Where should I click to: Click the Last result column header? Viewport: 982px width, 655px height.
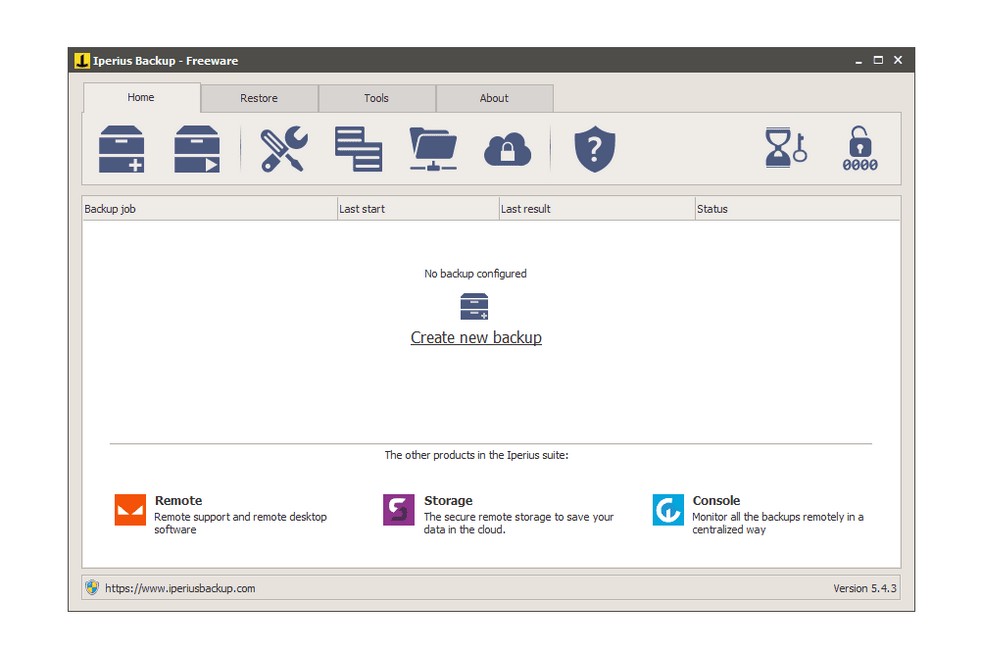pos(597,209)
